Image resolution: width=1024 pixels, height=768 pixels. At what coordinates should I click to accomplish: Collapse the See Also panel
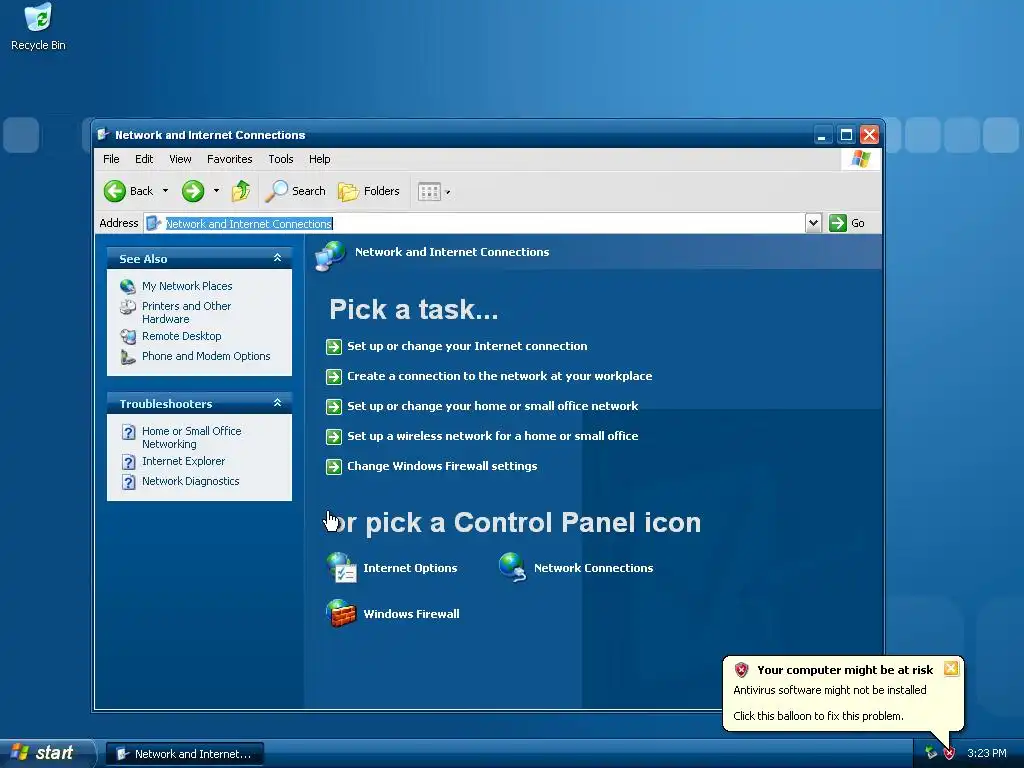click(x=278, y=258)
